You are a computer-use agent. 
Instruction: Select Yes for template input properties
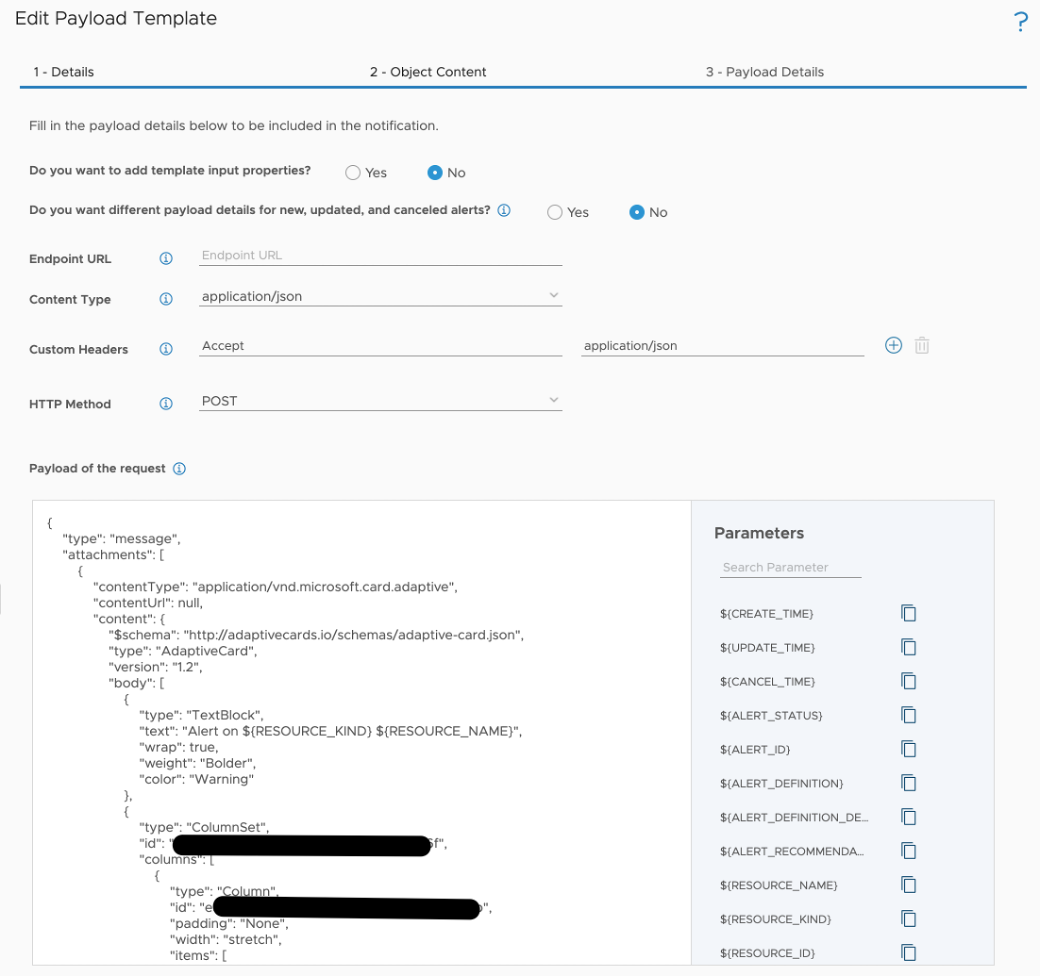click(353, 172)
